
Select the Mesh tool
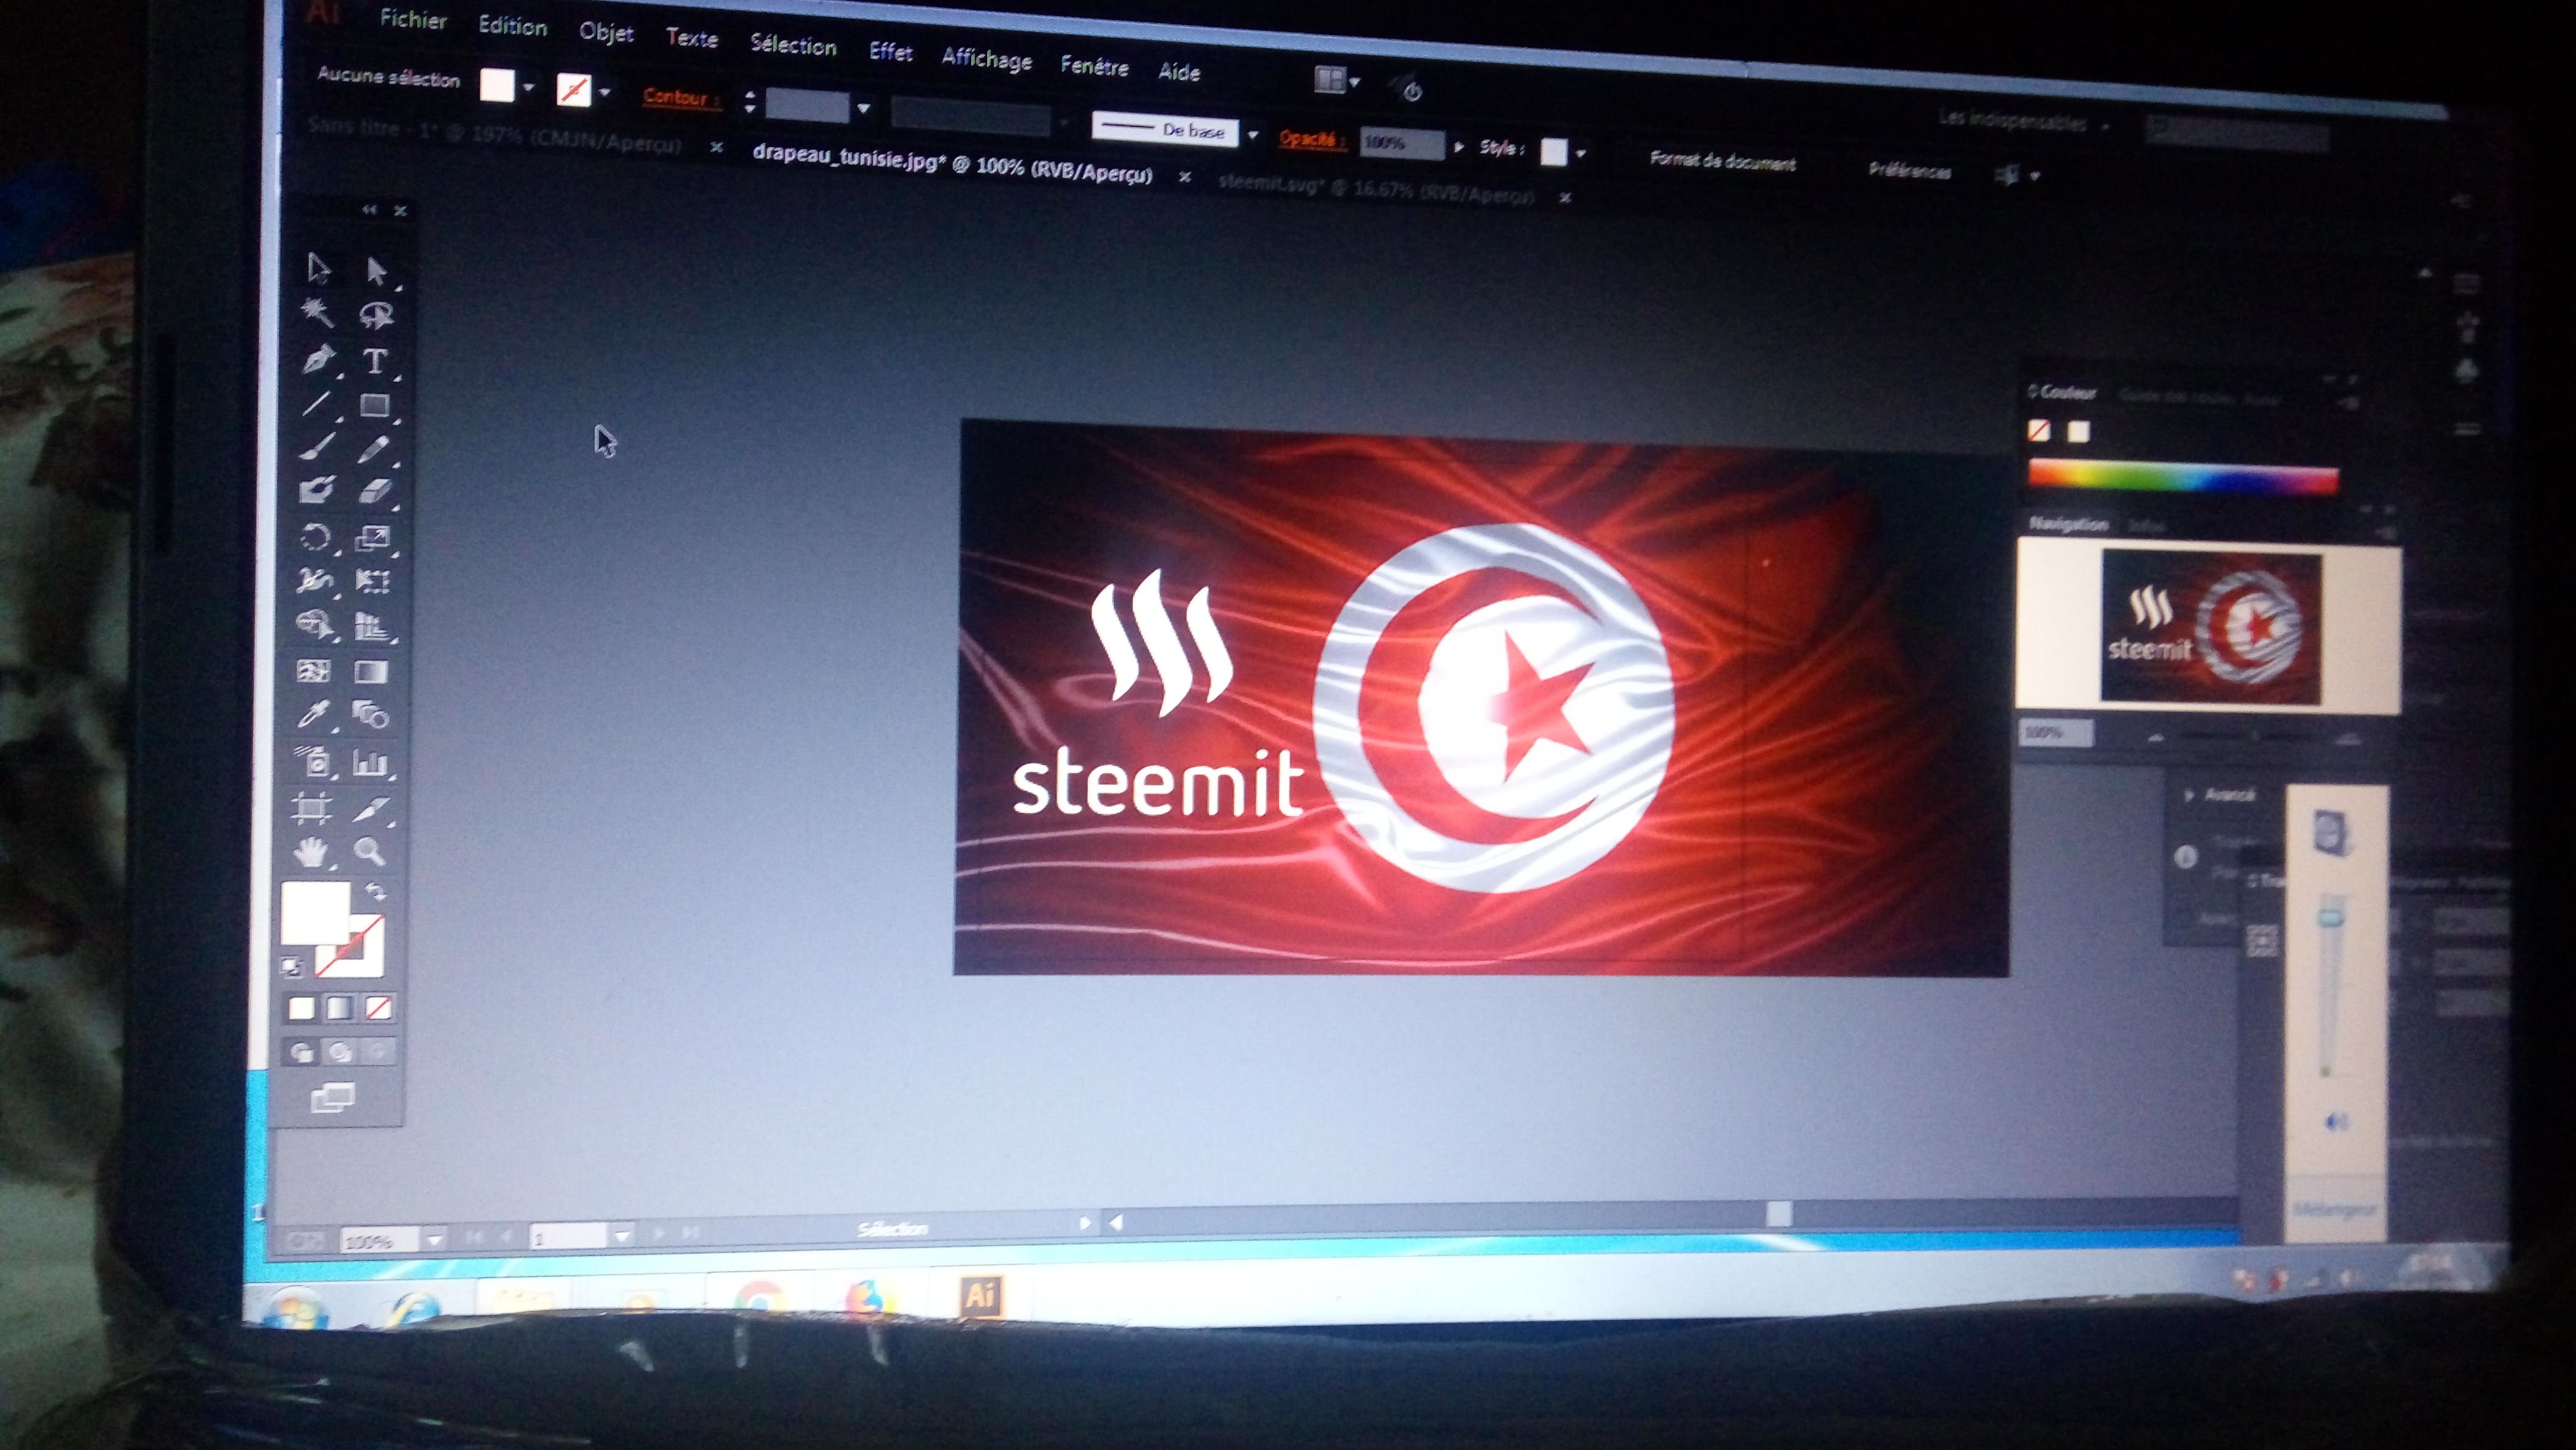pos(314,671)
